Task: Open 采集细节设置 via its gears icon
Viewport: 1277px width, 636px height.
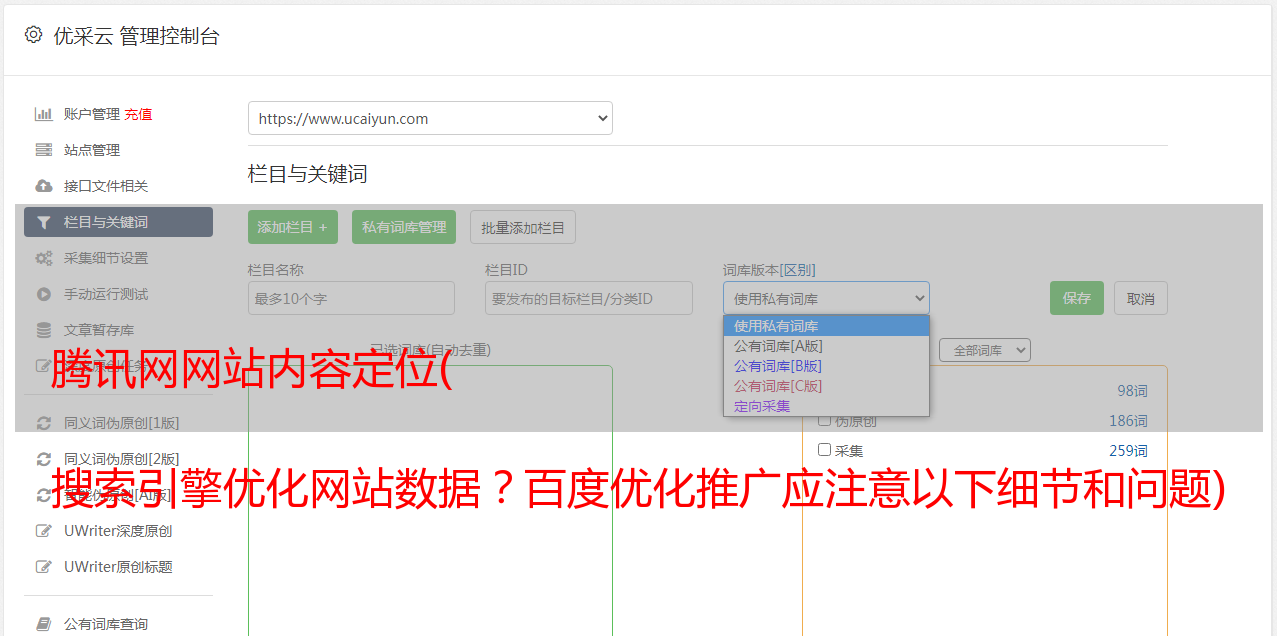Action: (x=44, y=258)
